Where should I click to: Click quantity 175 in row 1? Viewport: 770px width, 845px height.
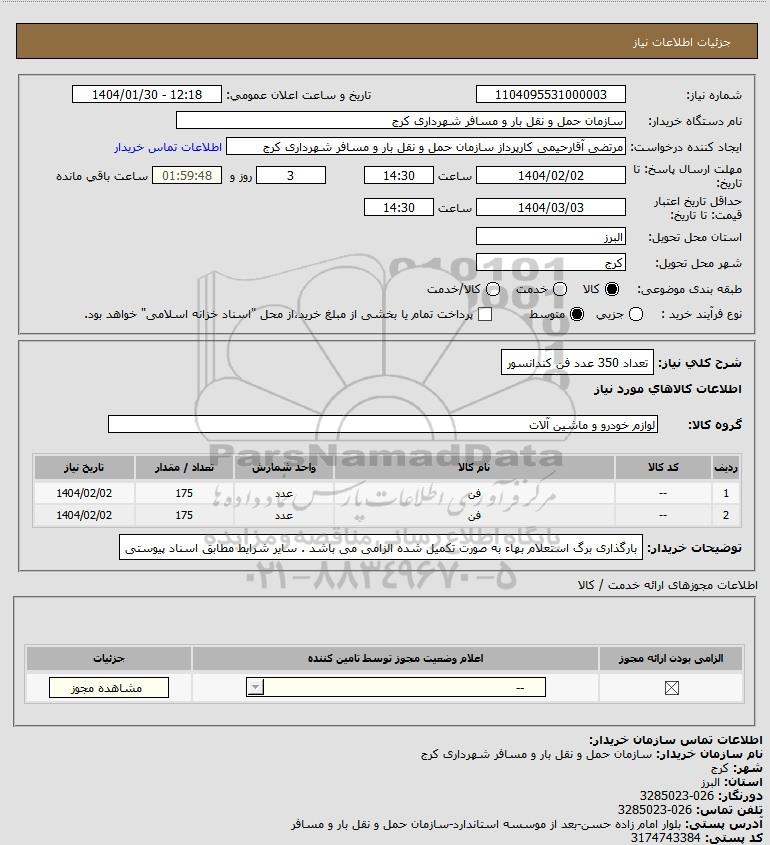pos(184,493)
